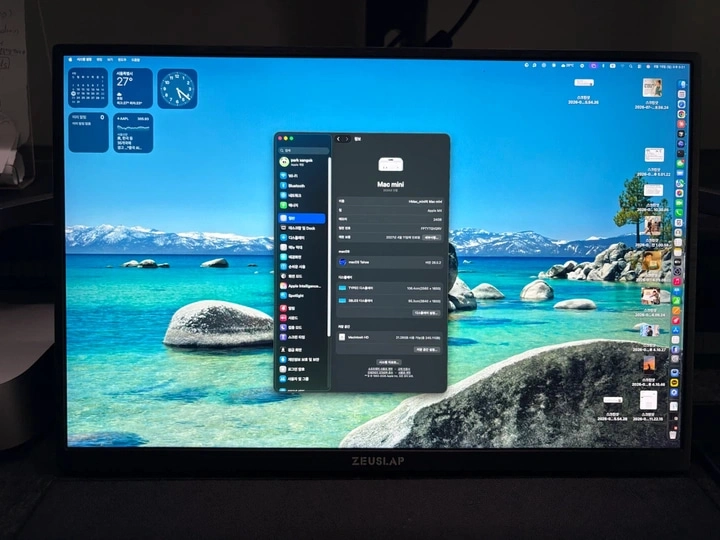Click the Display Settings button
This screenshot has width=720, height=540.
coord(426,313)
